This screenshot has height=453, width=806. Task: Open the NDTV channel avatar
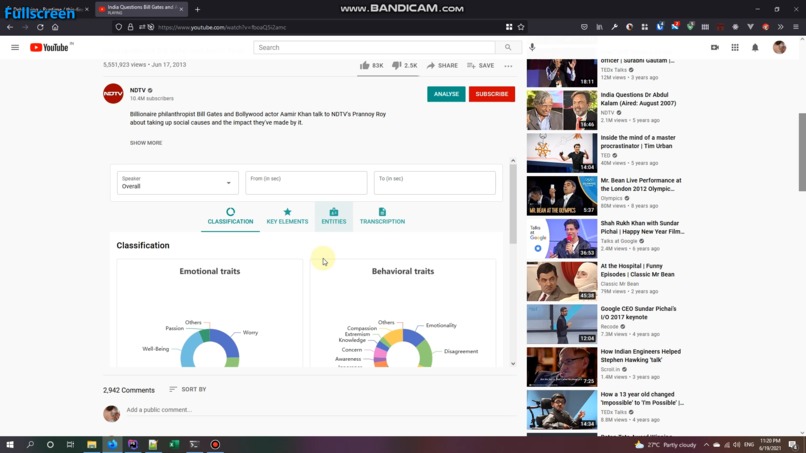click(113, 94)
